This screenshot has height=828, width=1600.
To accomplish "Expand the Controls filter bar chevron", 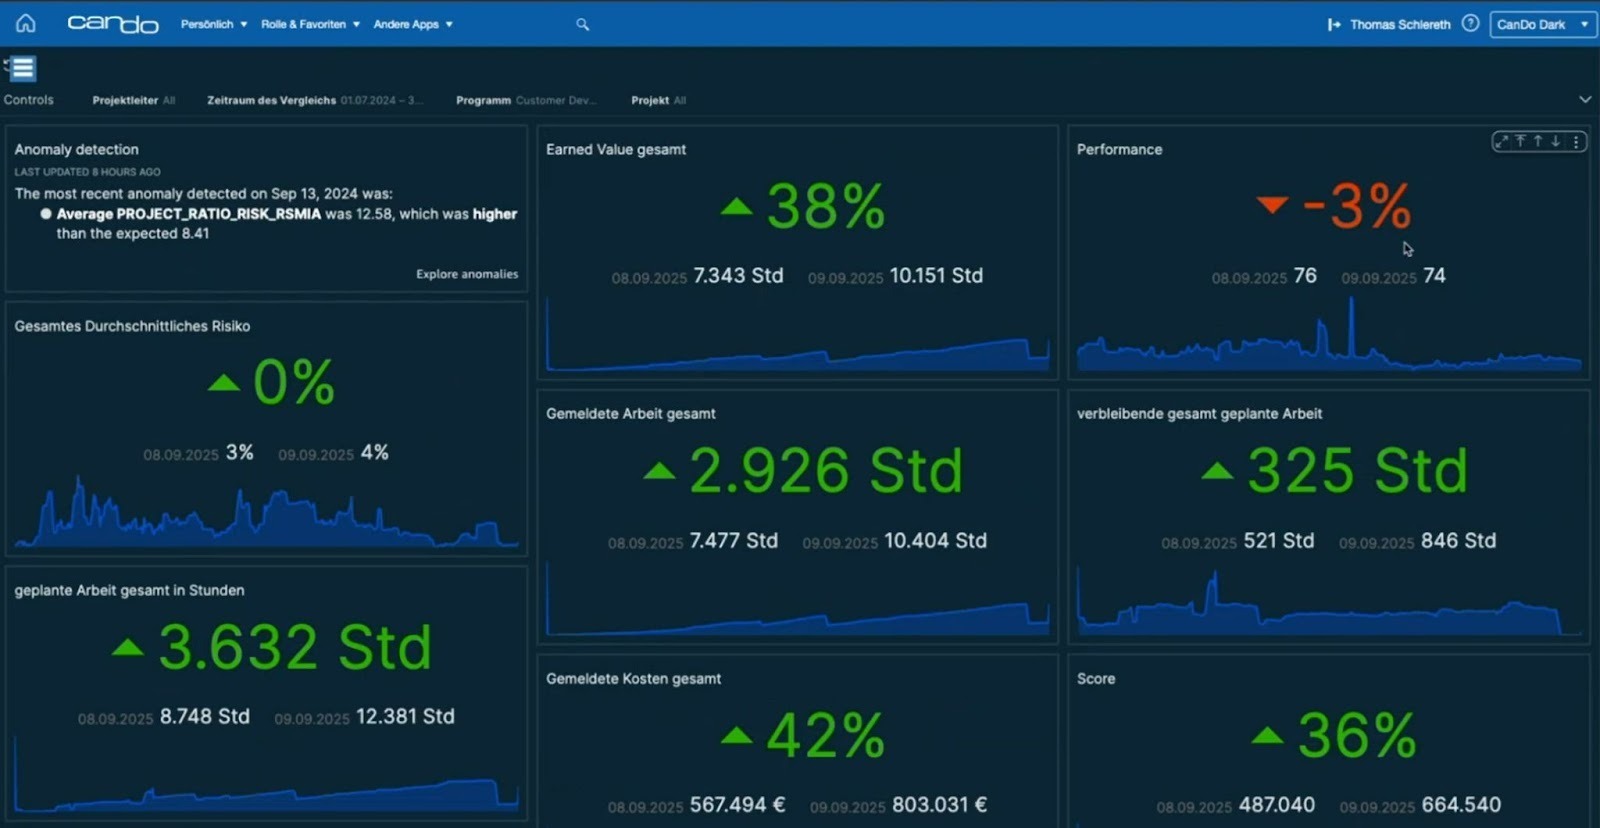I will (1585, 99).
